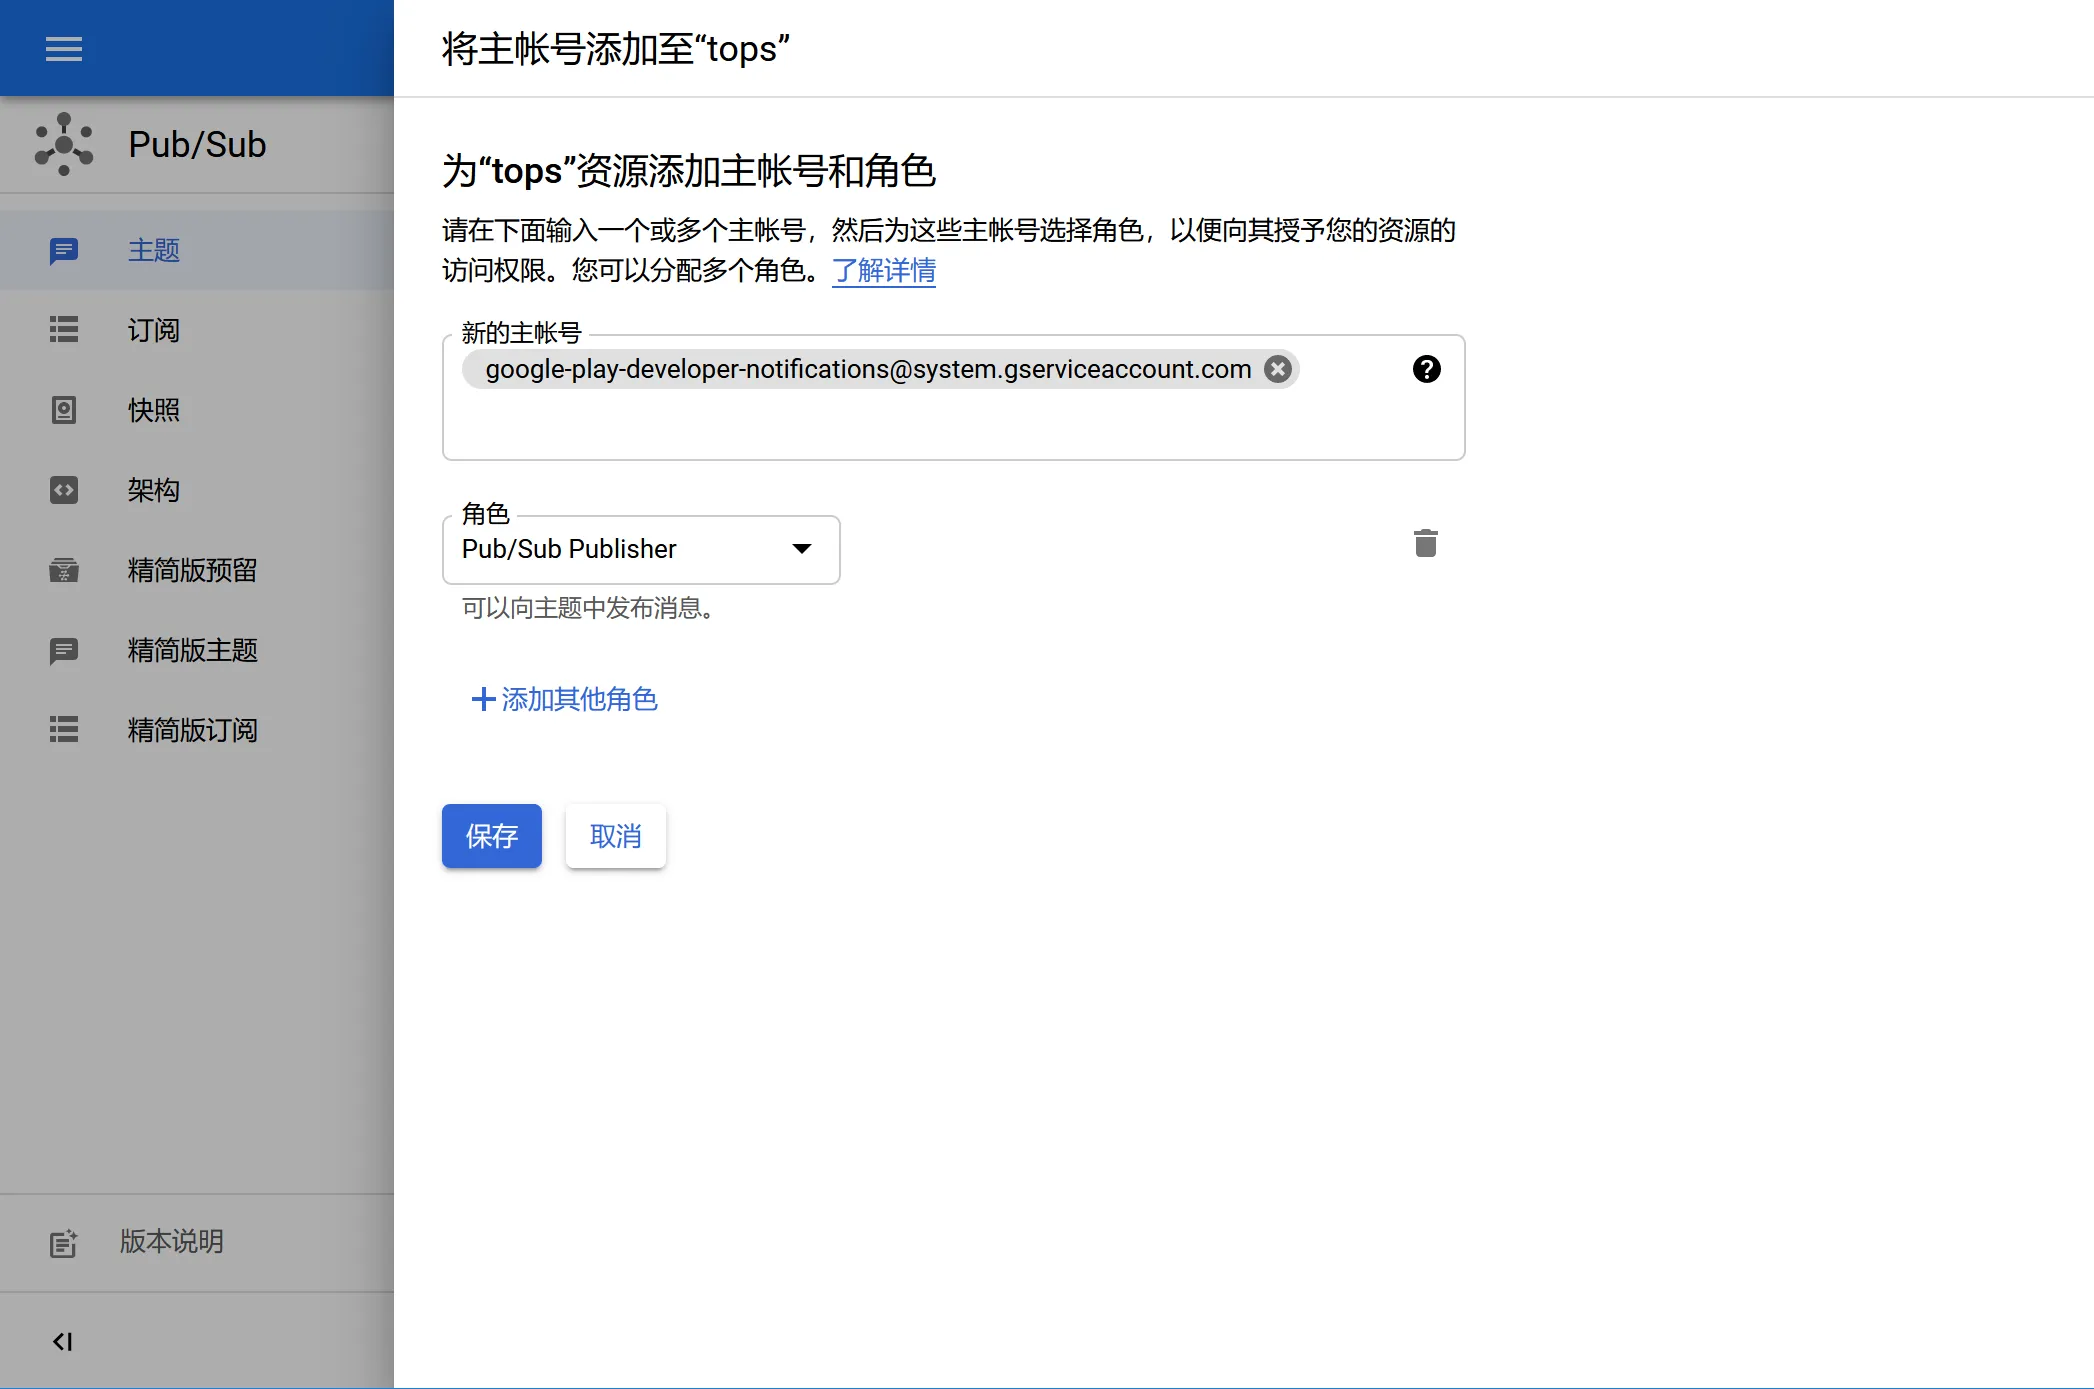Collapse the sidebar with the arrow icon
Viewport: 2094px width, 1389px height.
click(x=63, y=1341)
